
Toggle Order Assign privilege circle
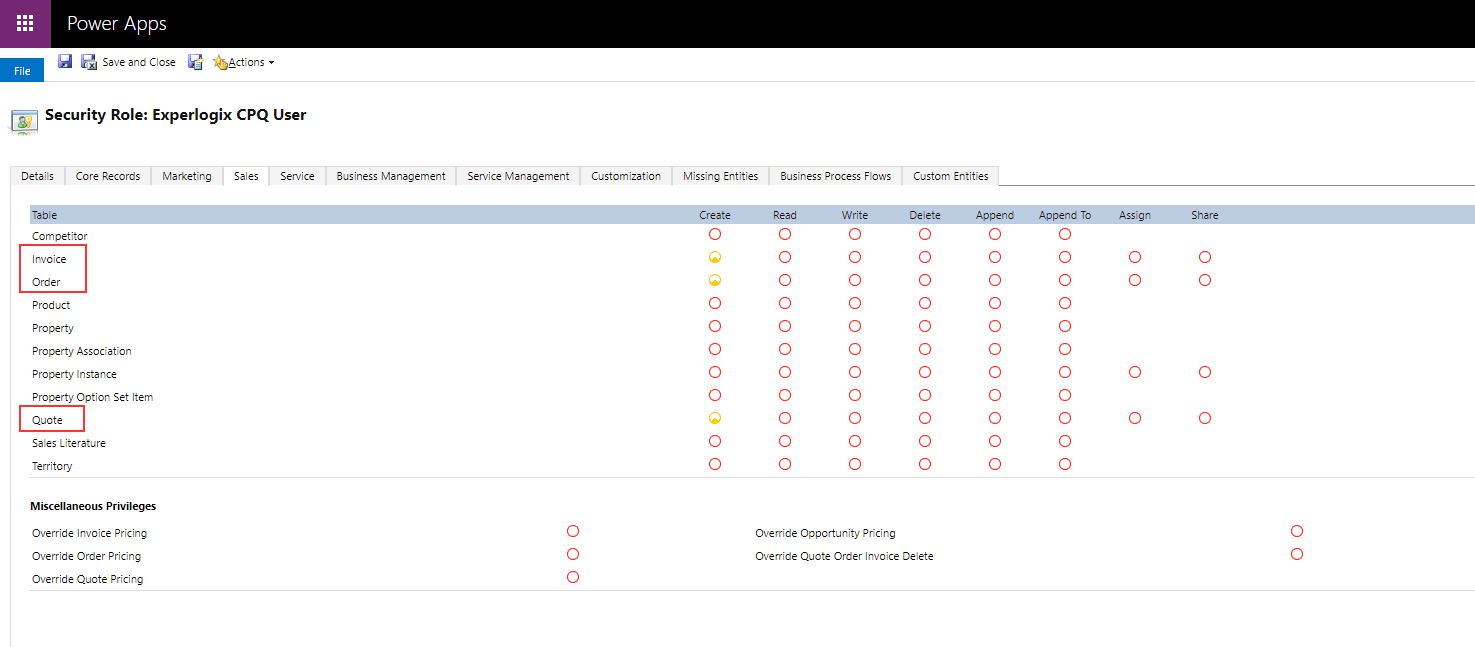(1135, 280)
